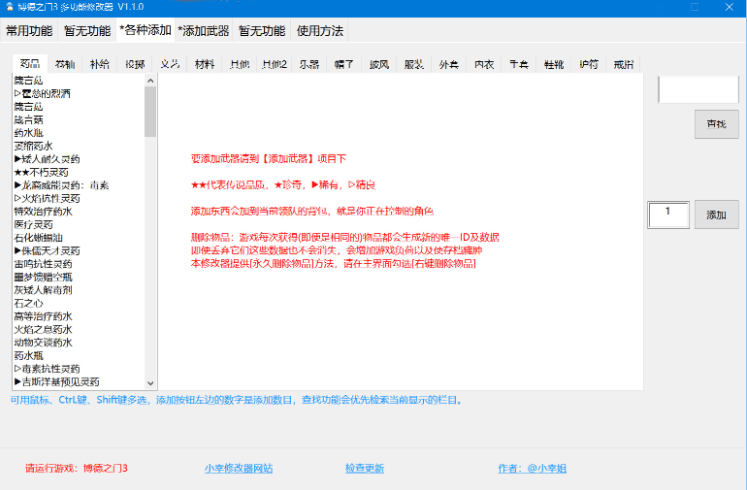Open the 作者：@小幸姐 link

coord(532,469)
